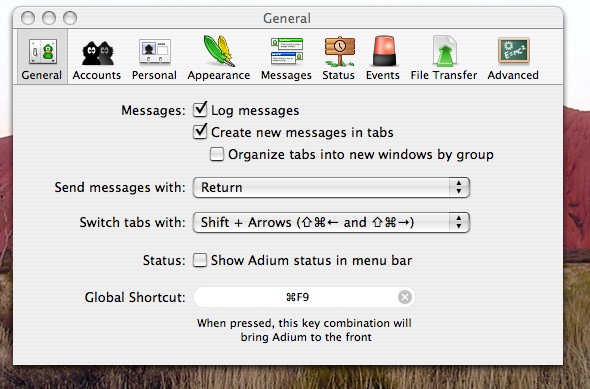Click the 'Status:' label
Screen dimensions: 590x389
(x=164, y=260)
